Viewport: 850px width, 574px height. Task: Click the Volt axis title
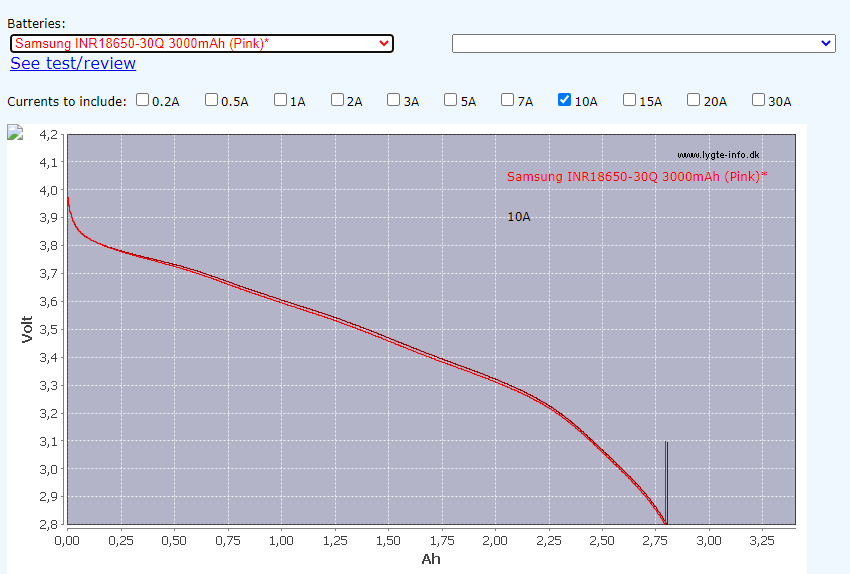point(27,329)
